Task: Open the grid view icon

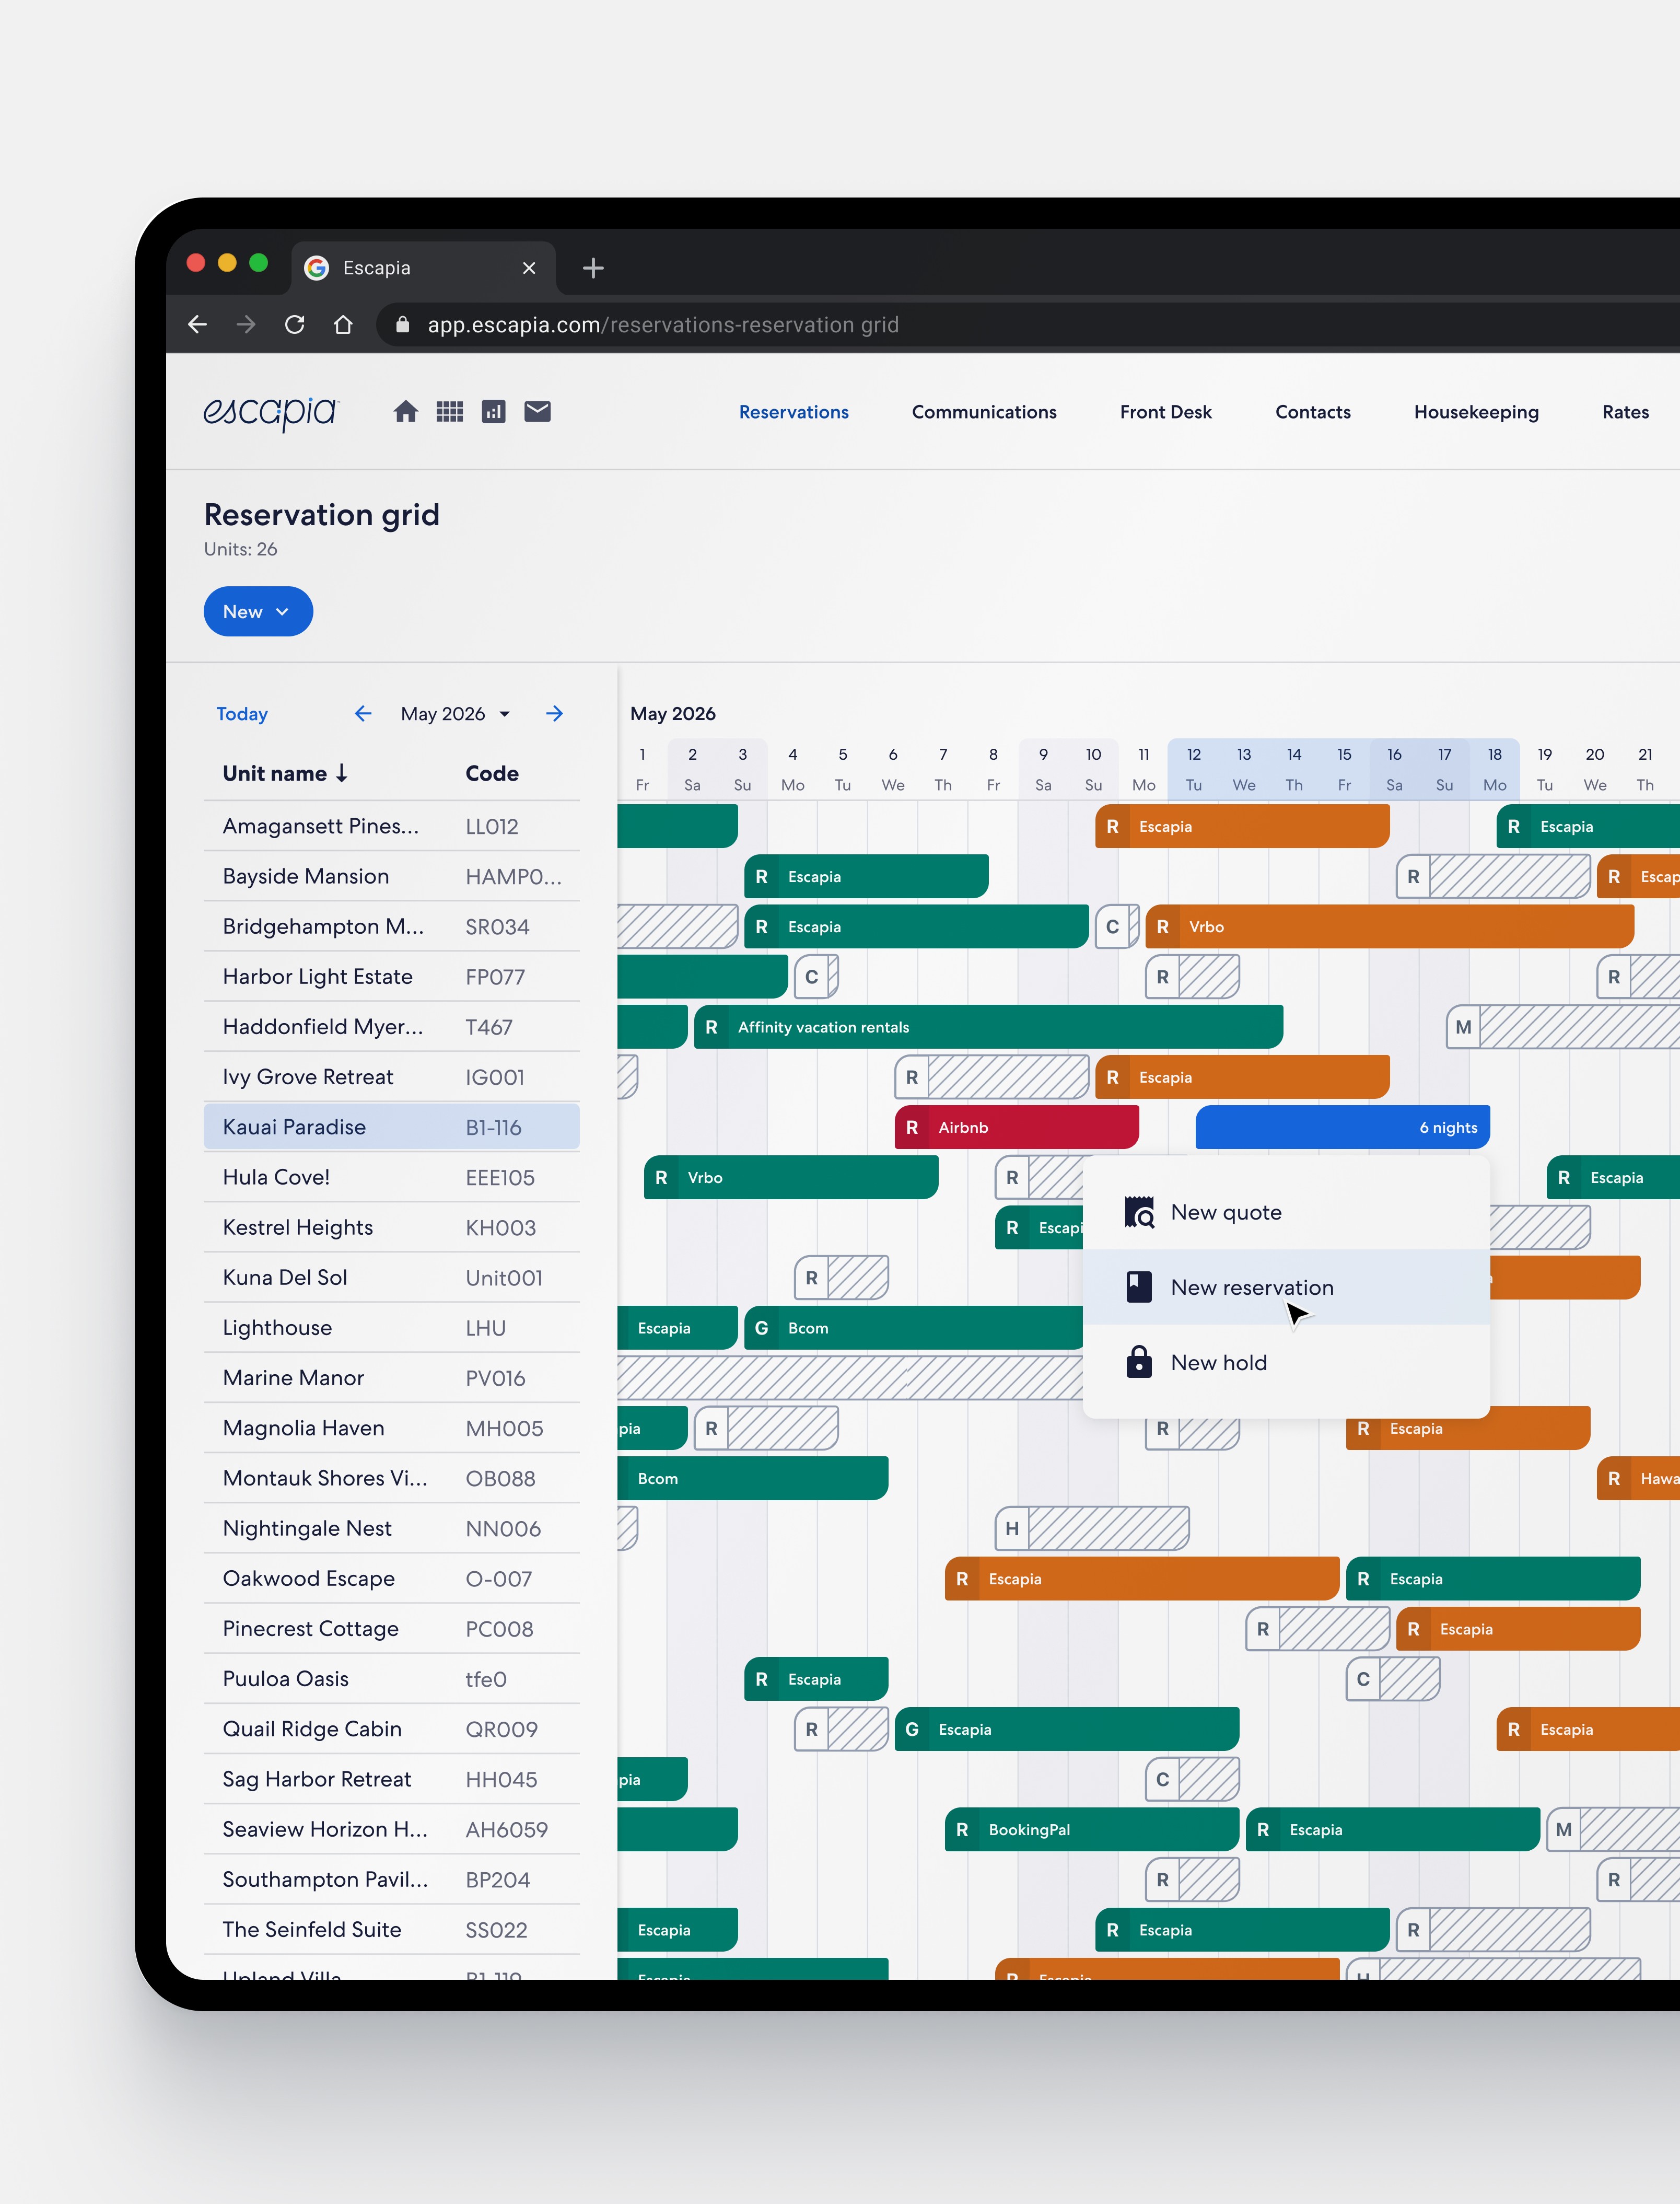Action: 449,412
